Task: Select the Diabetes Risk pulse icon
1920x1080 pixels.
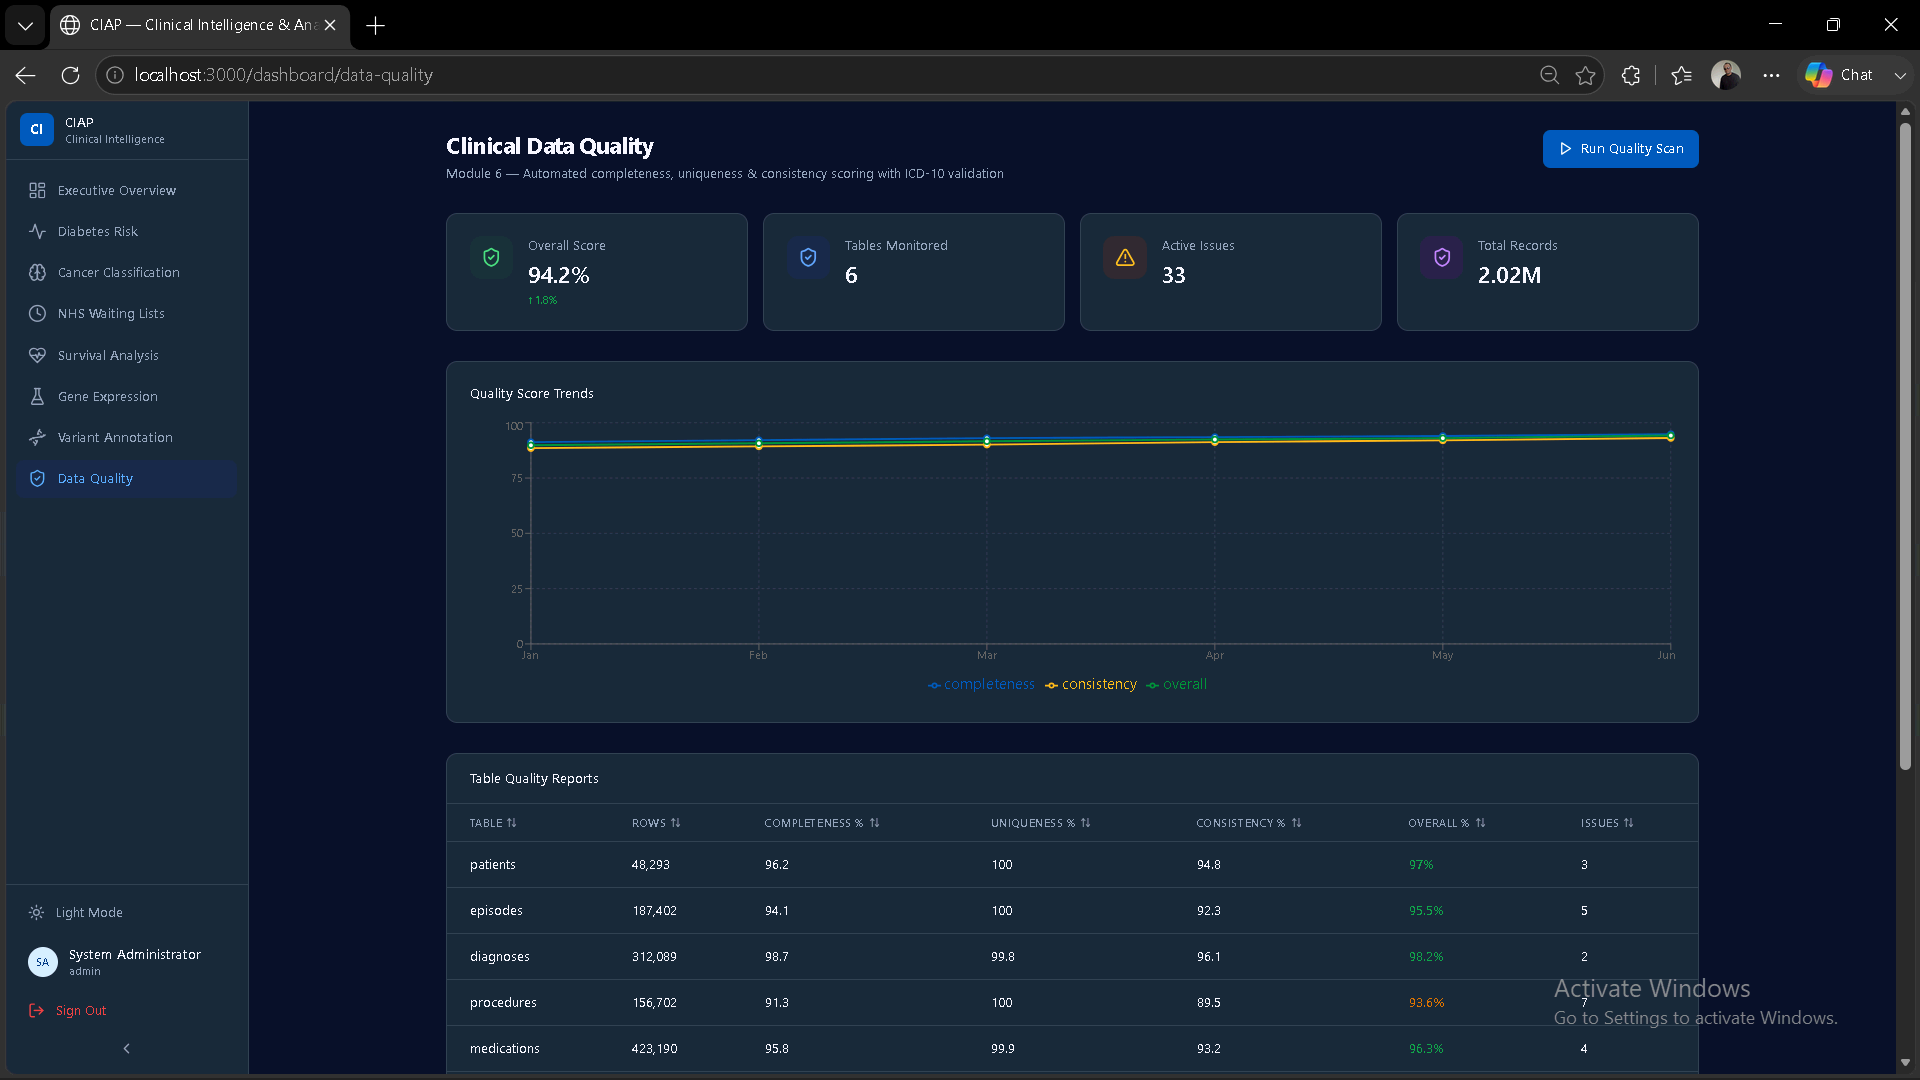Action: pyautogui.click(x=37, y=231)
